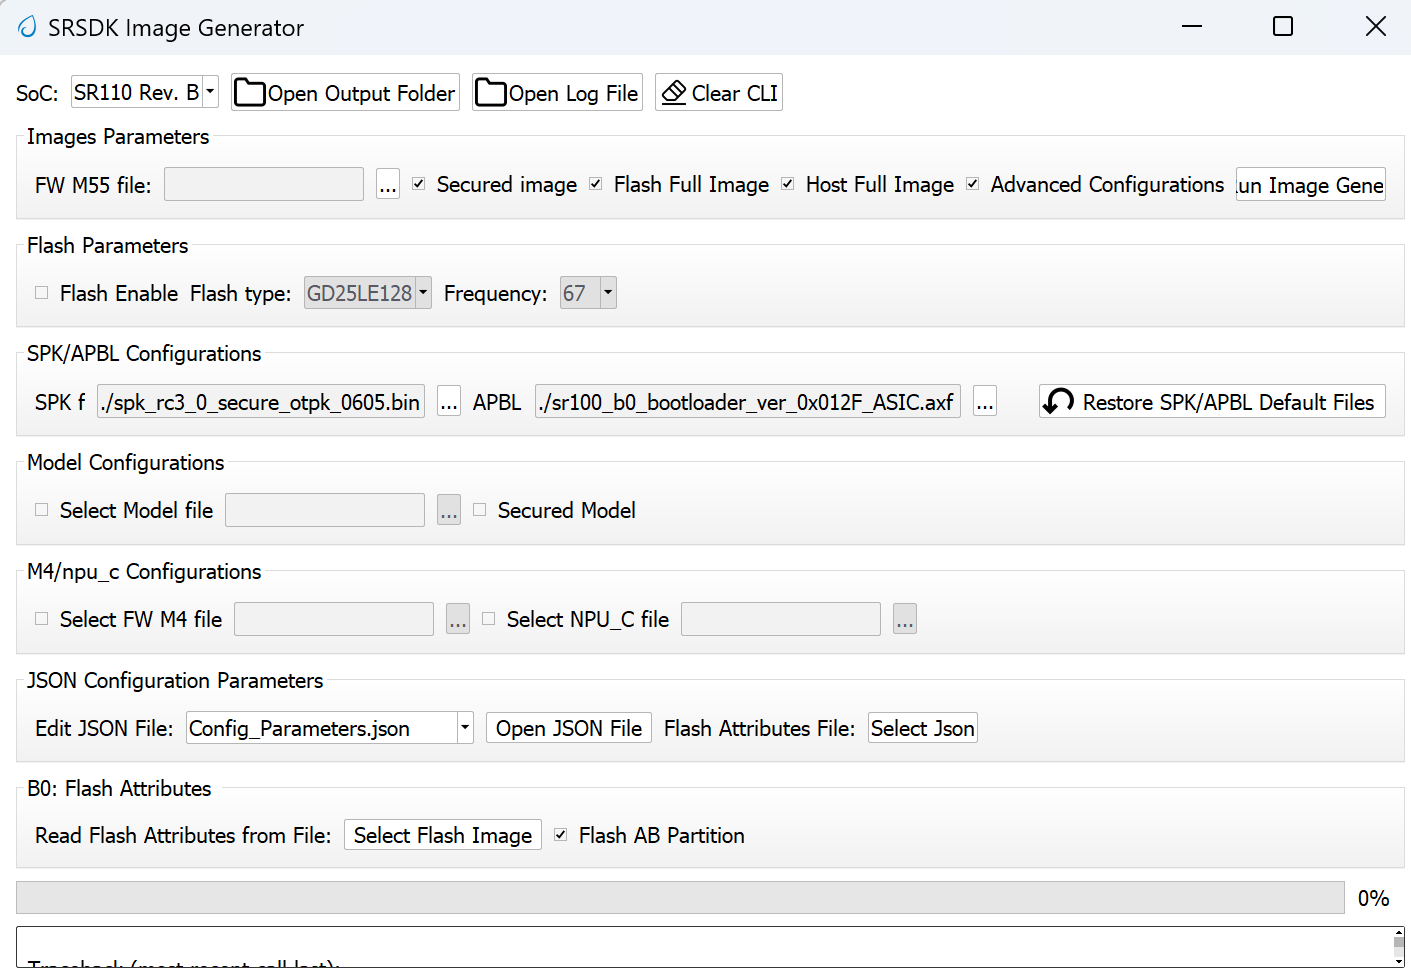The image size is (1411, 979).
Task: Click the Clear CLI eraser icon
Action: pos(674,93)
